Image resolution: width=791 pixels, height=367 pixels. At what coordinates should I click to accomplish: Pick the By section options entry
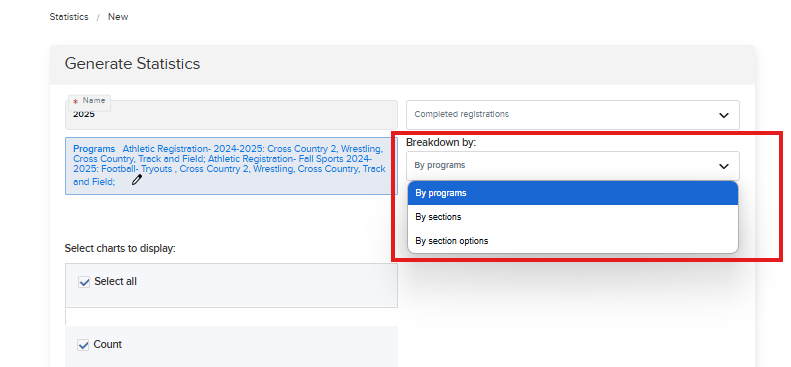click(573, 241)
